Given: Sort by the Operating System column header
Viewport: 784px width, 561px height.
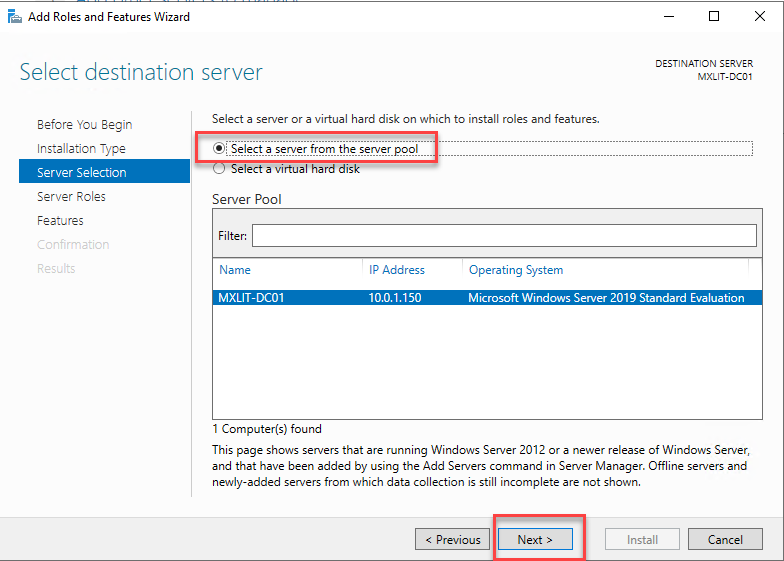Looking at the screenshot, I should coord(516,270).
